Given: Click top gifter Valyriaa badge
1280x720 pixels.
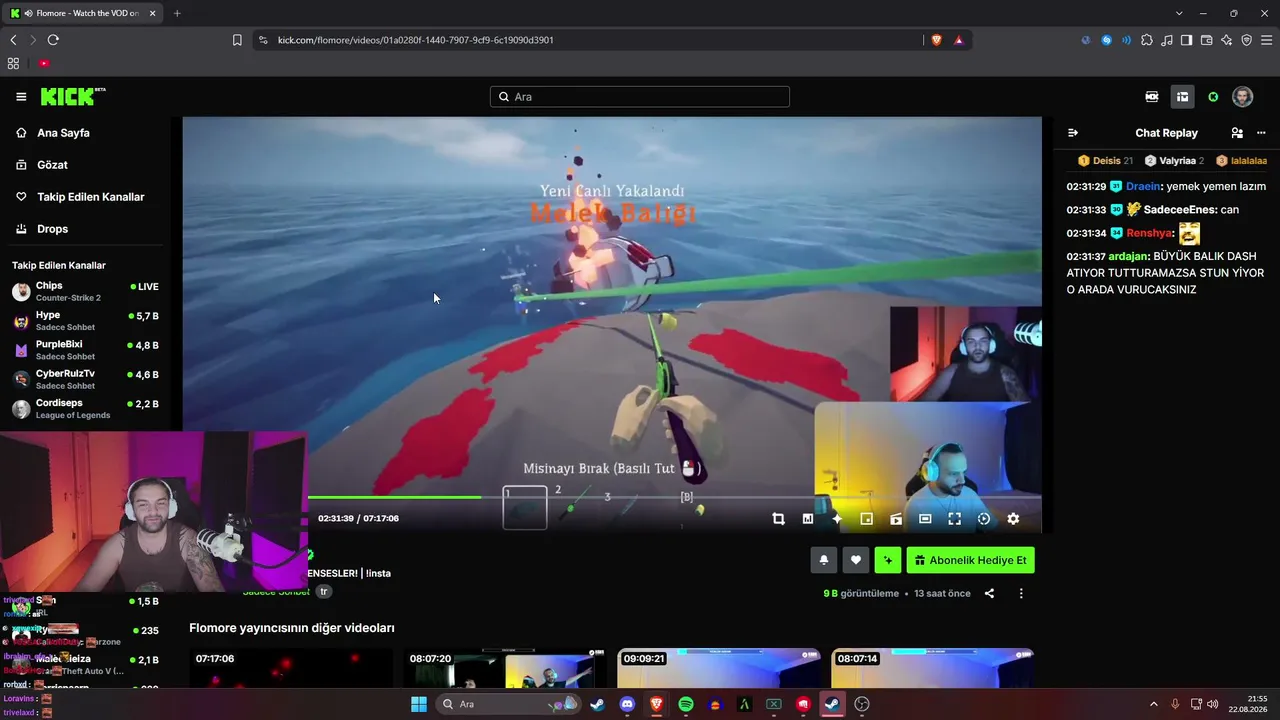Looking at the screenshot, I should [1173, 160].
